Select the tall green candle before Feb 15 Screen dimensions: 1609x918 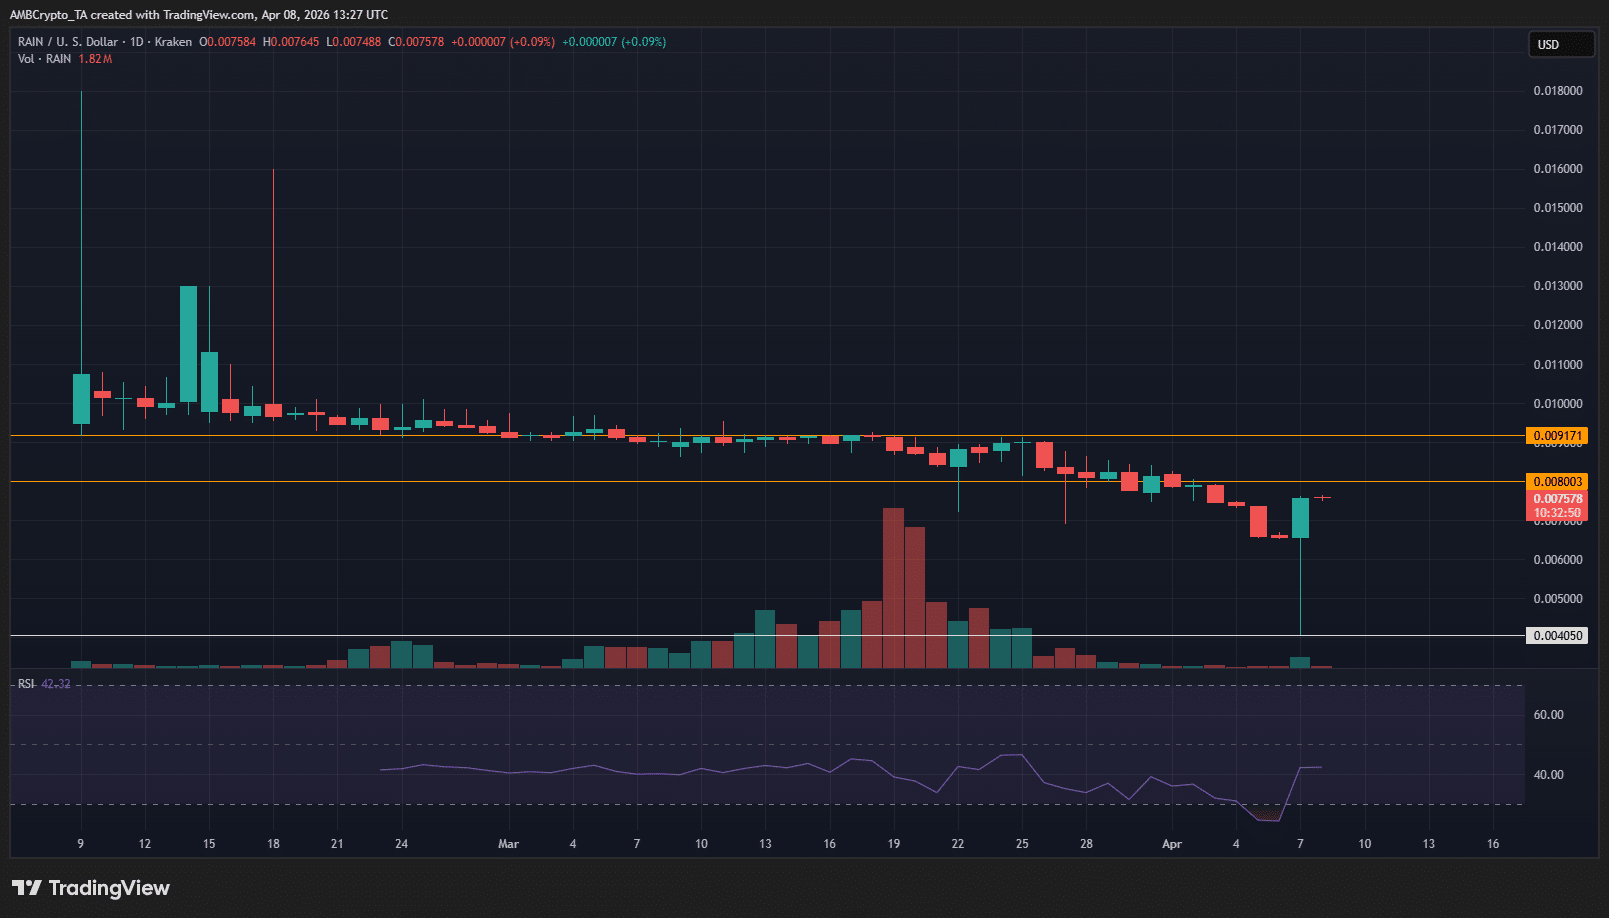pyautogui.click(x=188, y=344)
